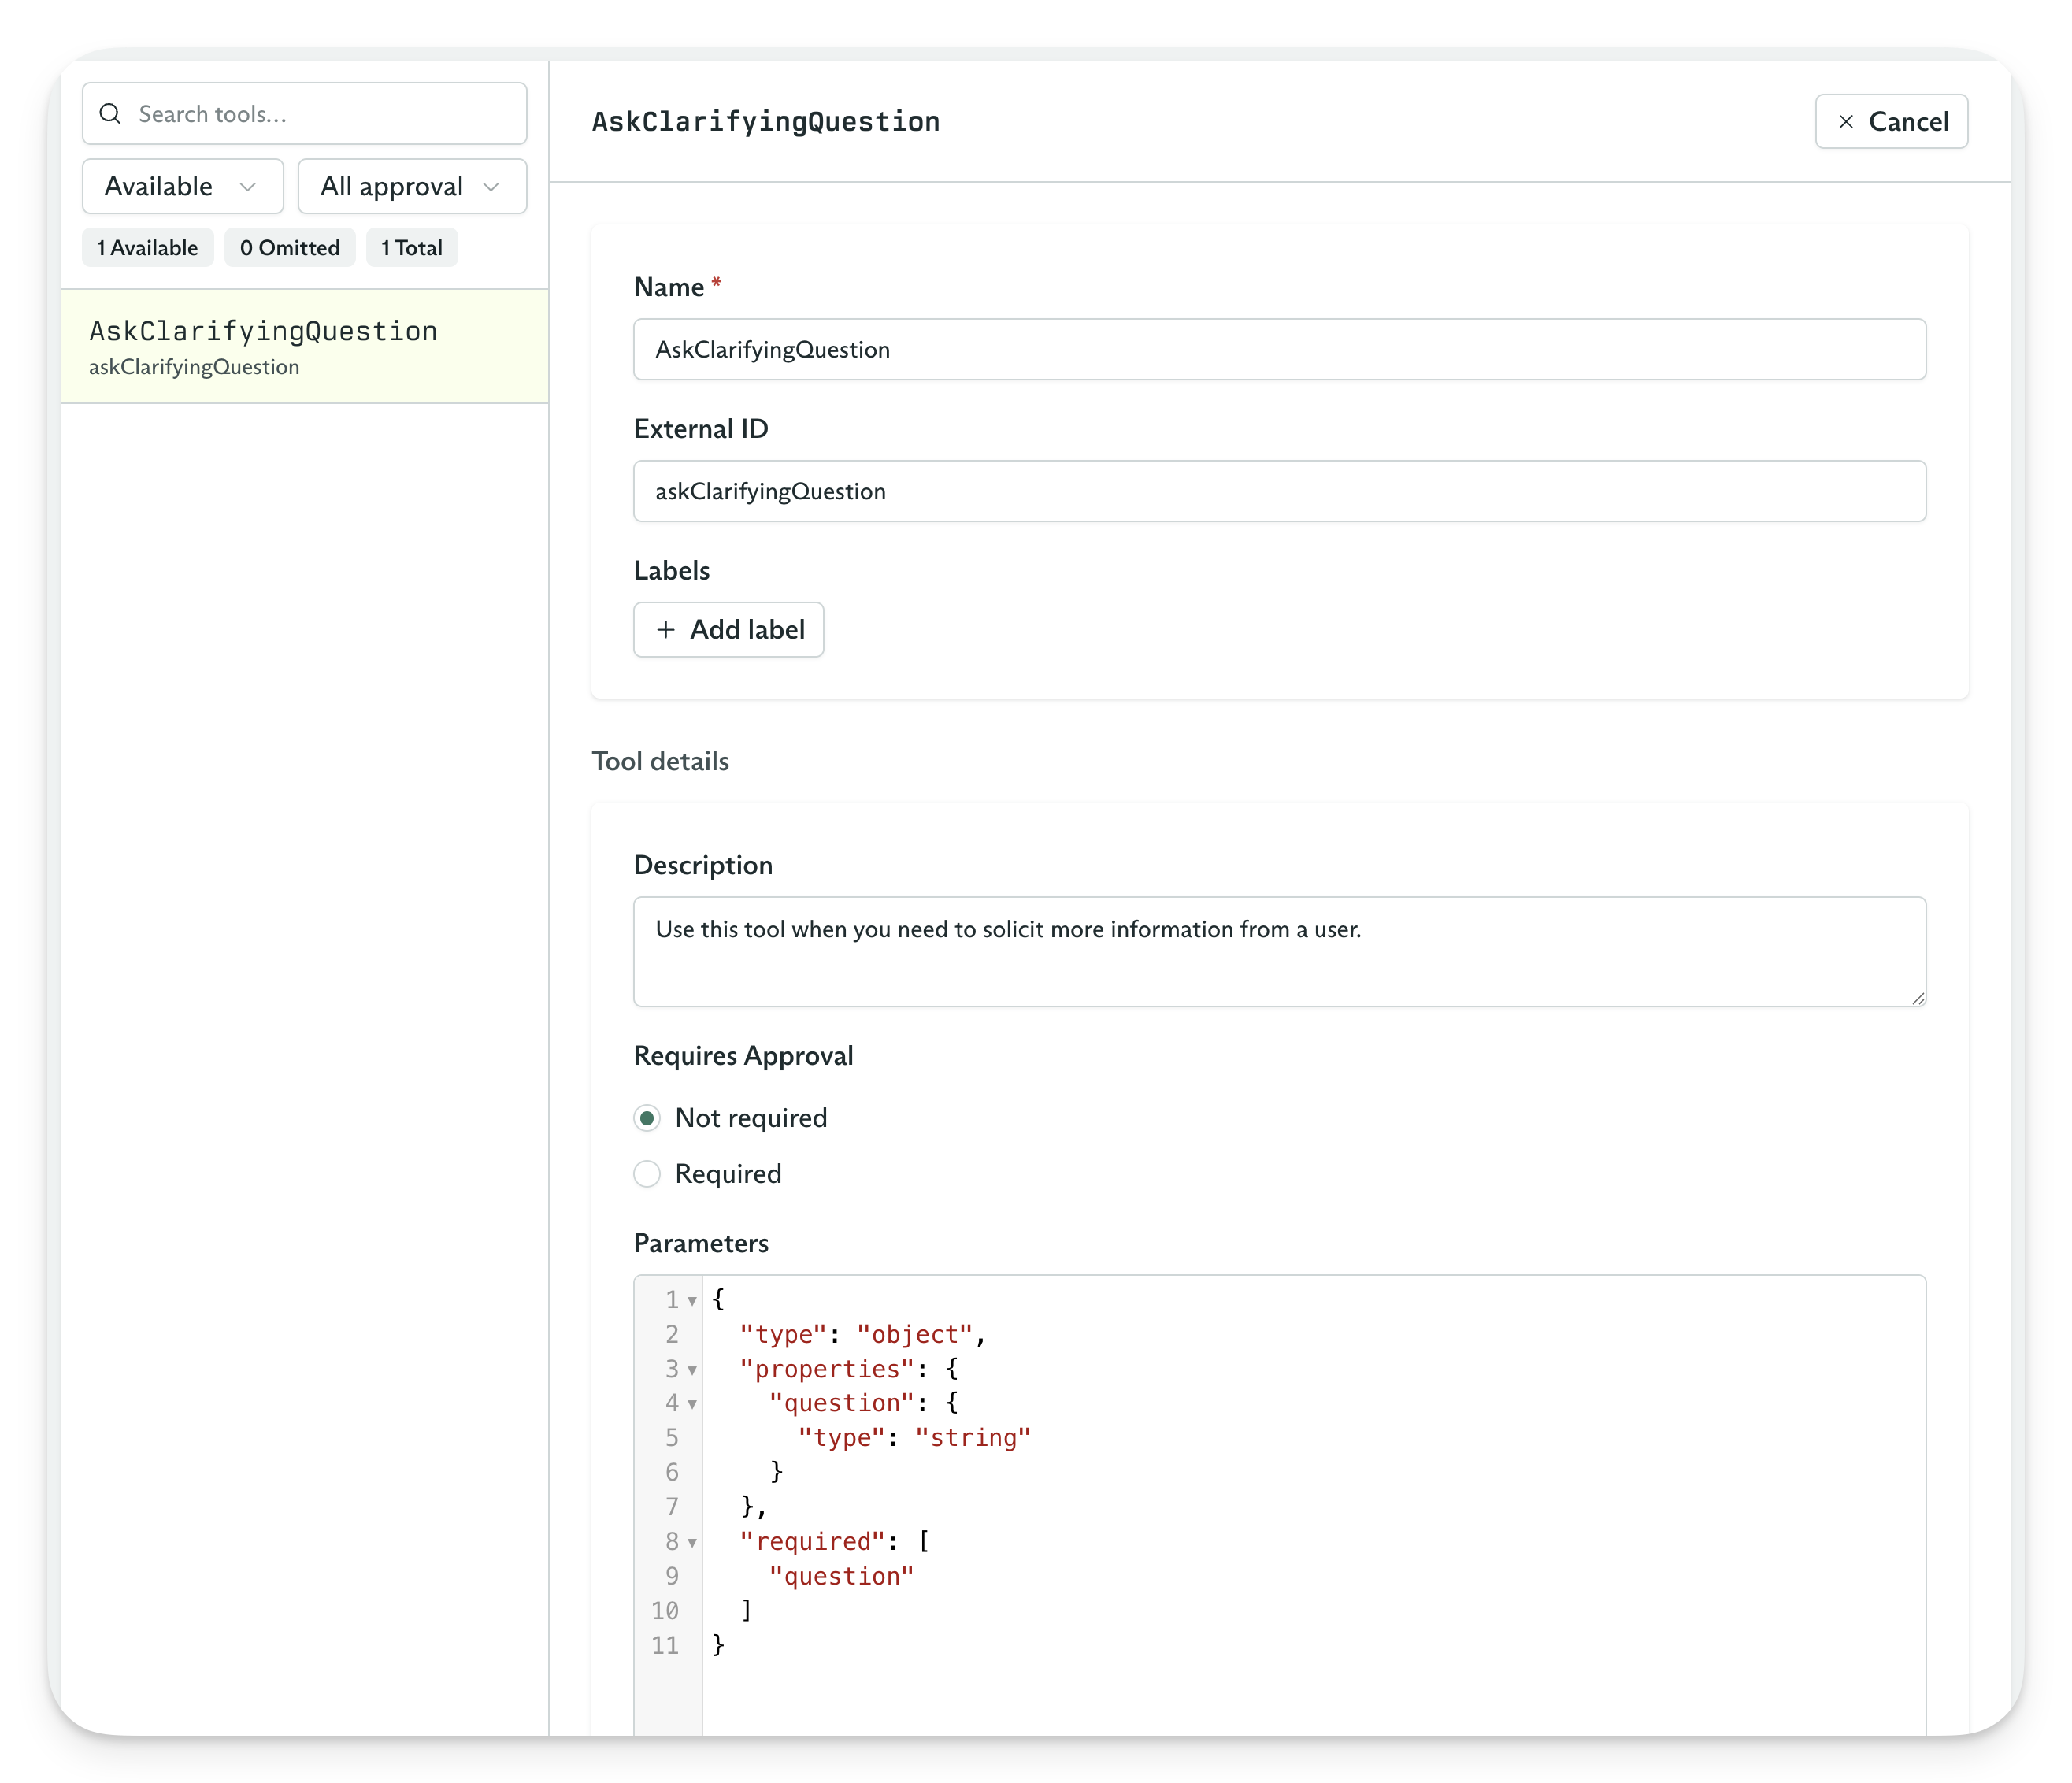Click the Tool details heading

pos(660,761)
